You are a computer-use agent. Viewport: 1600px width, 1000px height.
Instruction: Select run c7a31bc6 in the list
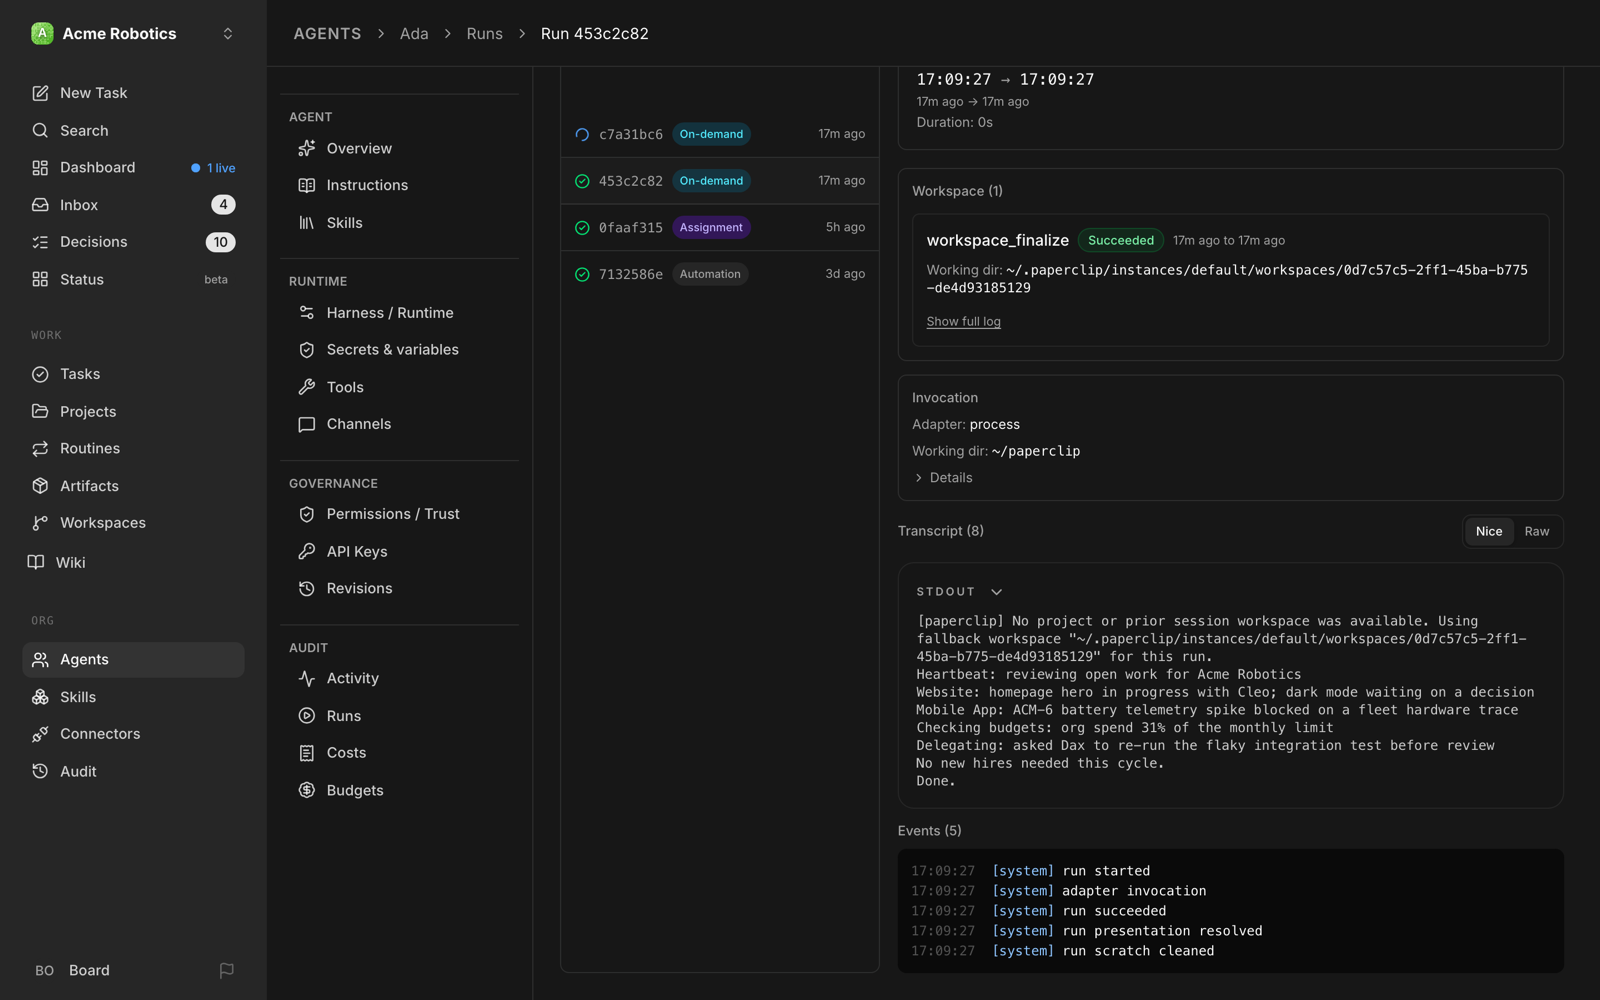[719, 134]
